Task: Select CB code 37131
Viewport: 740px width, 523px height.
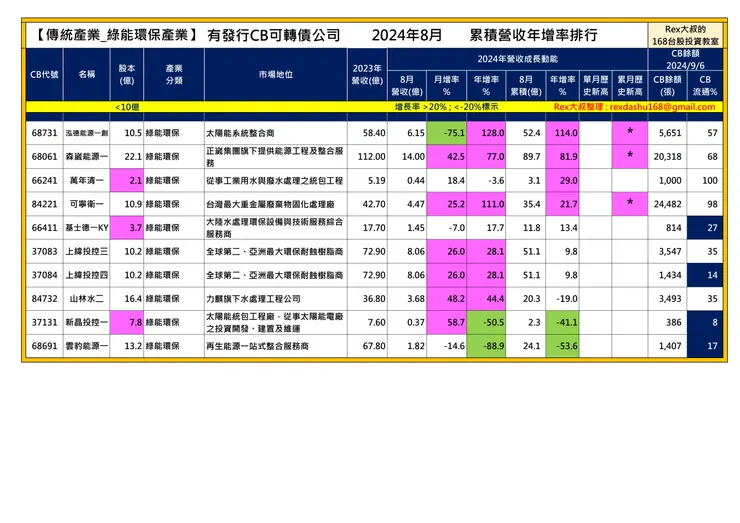Action: point(44,322)
